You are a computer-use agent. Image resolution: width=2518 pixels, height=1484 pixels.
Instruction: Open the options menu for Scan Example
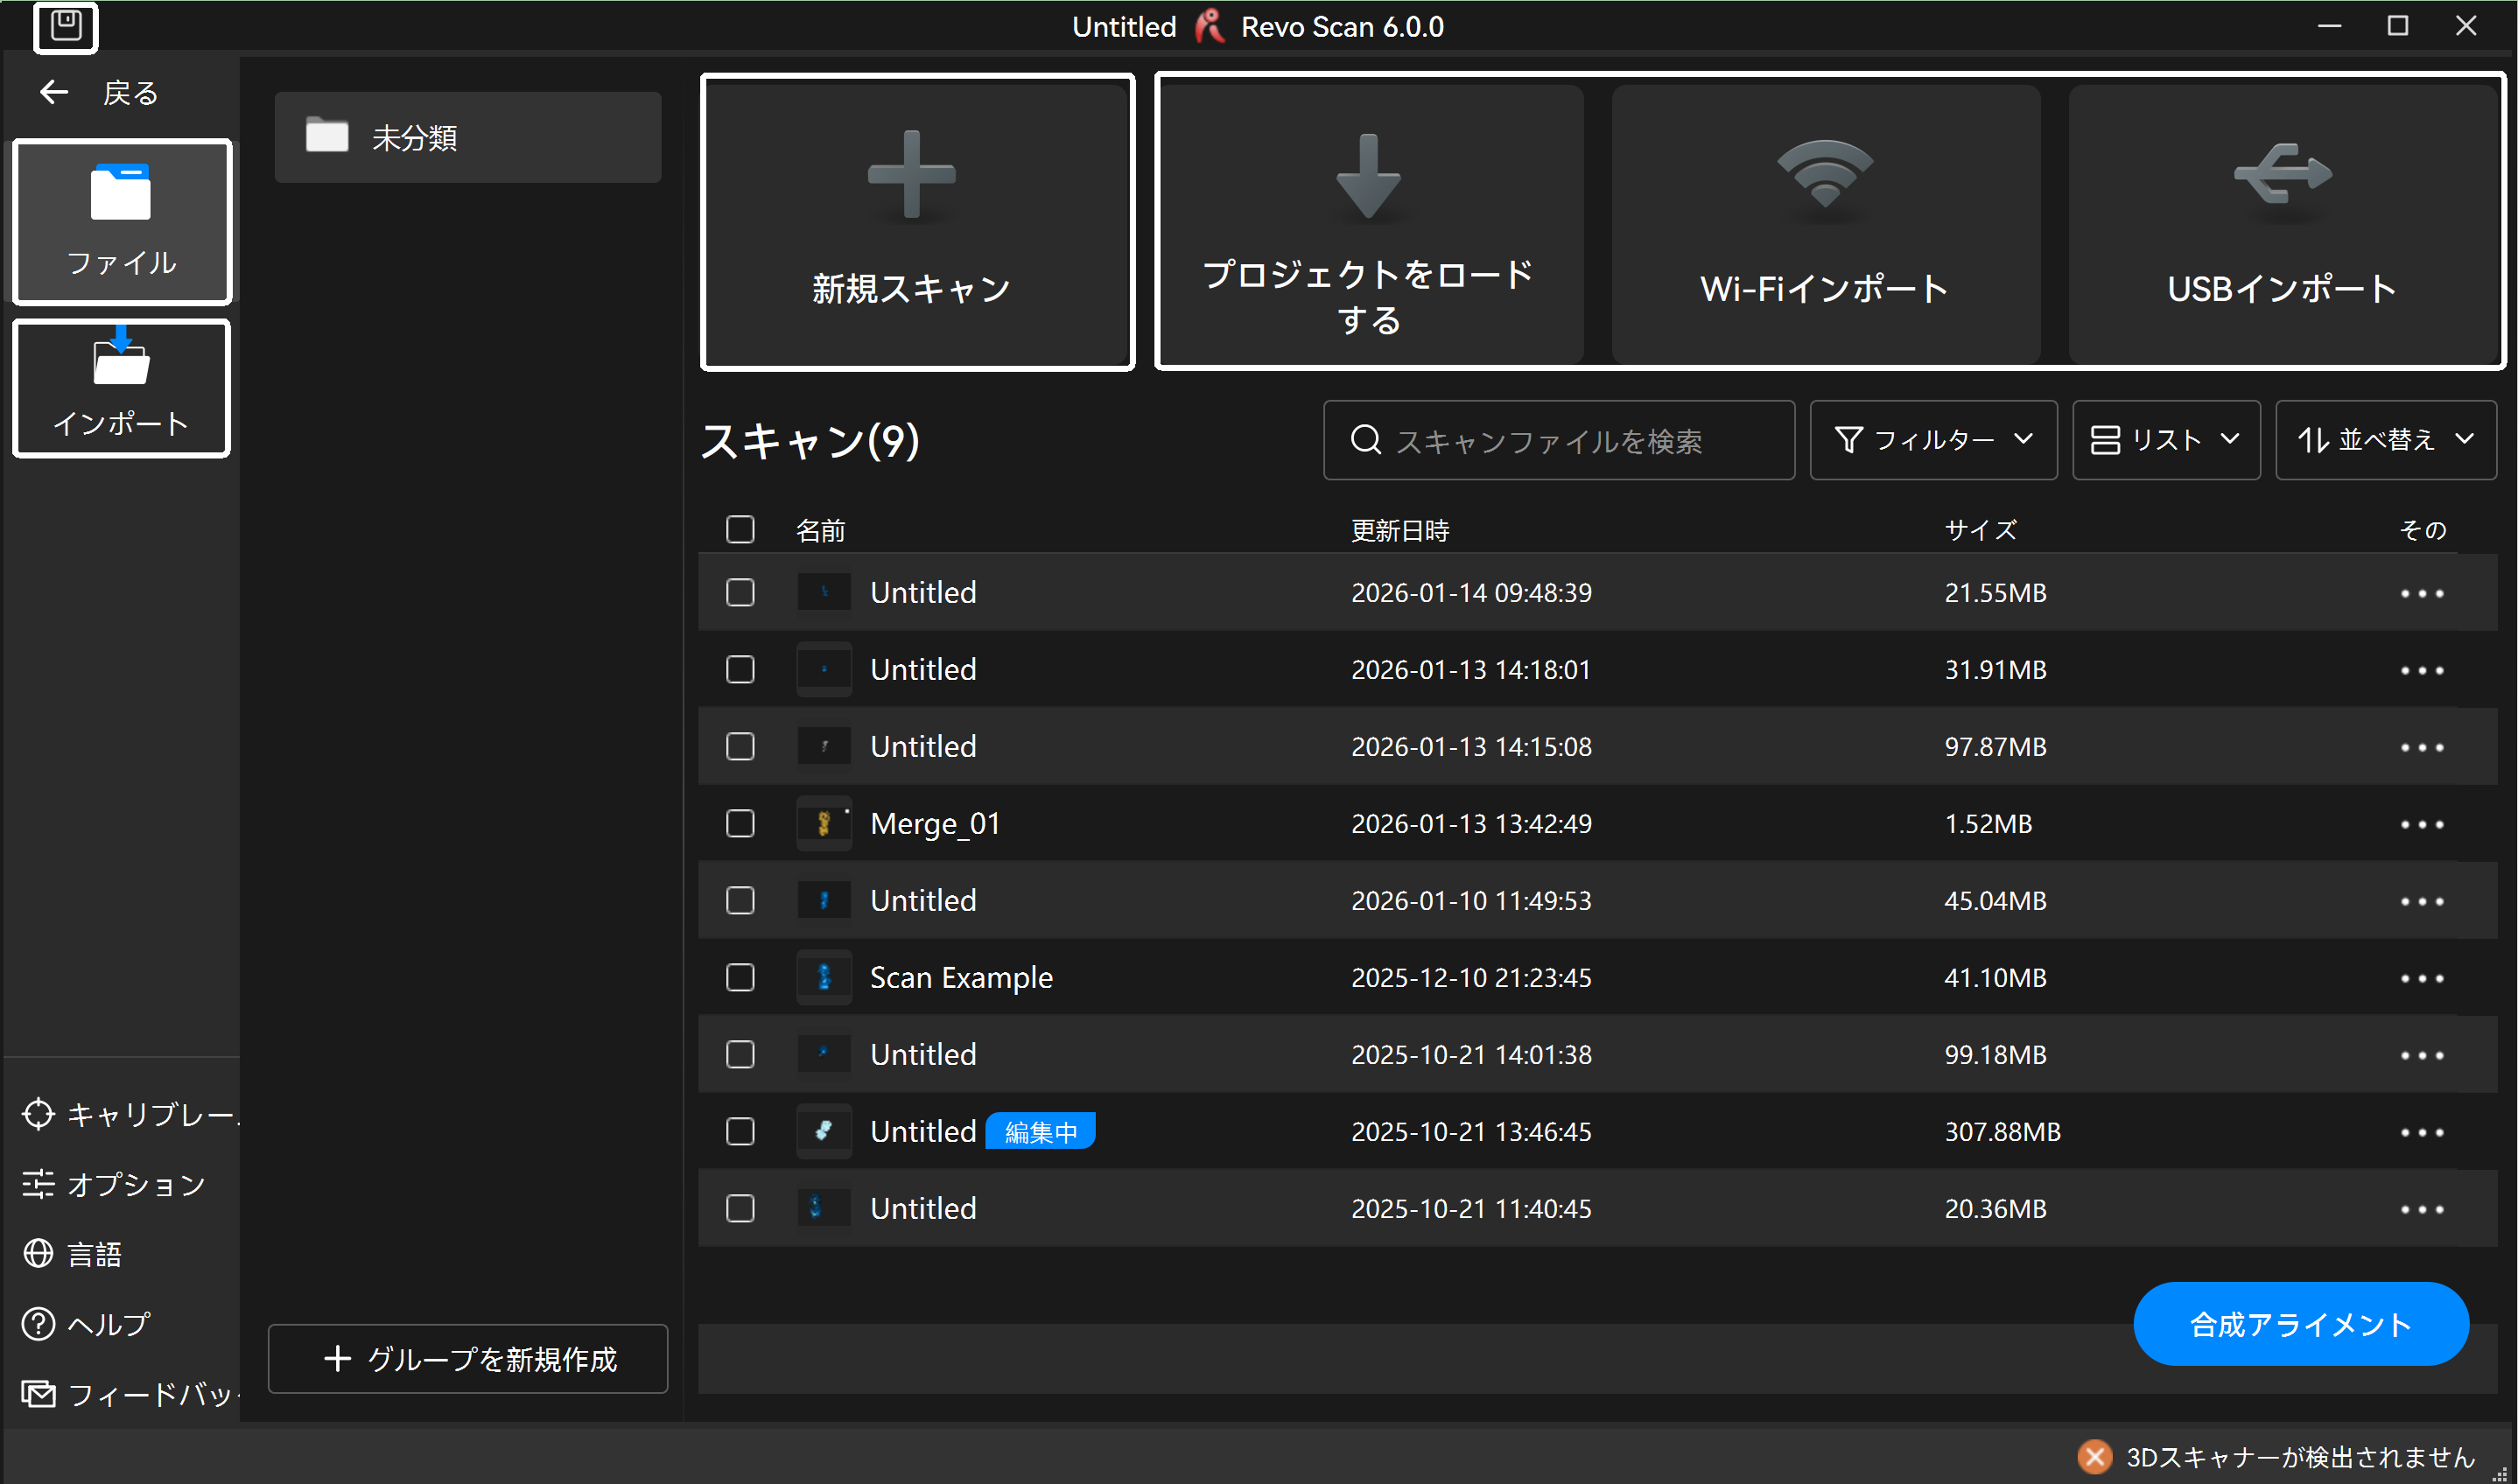coord(2423,977)
